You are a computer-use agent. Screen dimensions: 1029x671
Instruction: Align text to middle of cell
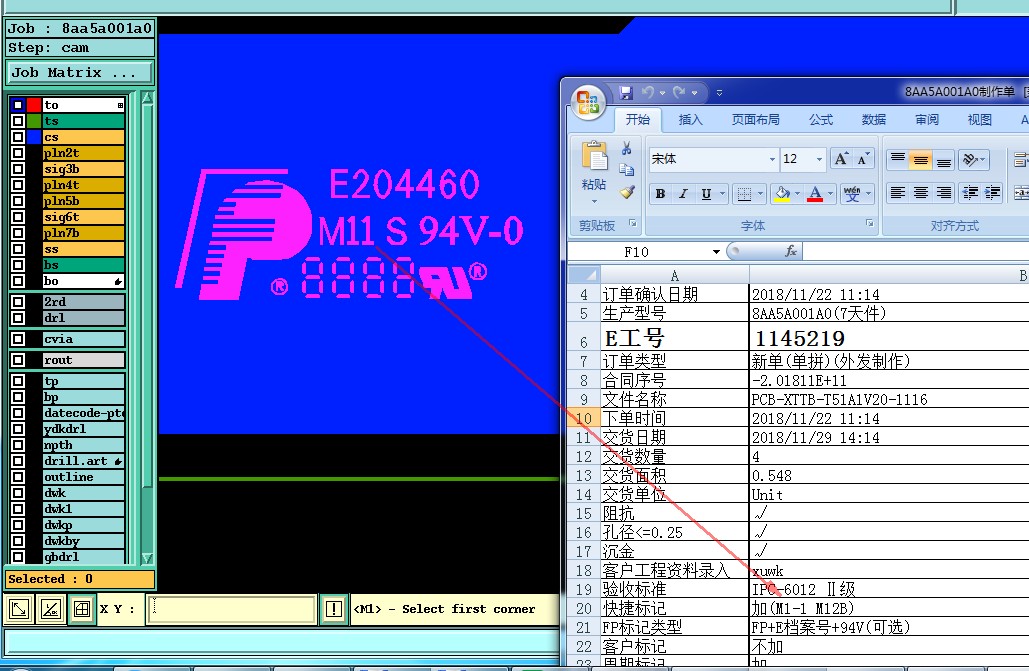coord(921,159)
